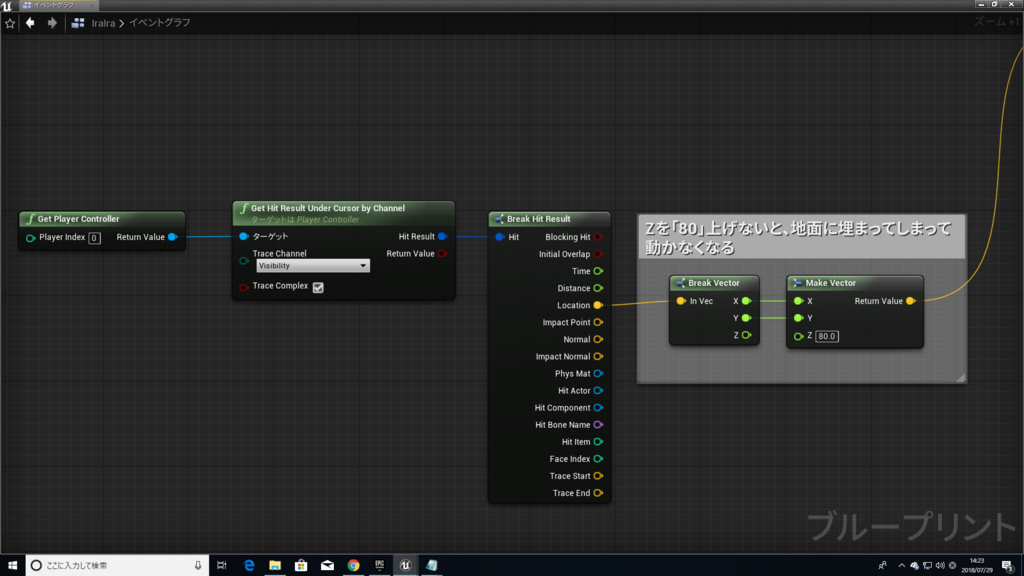The width and height of the screenshot is (1024, 576).
Task: Open the Trace Channel Visibility dropdown
Action: pos(312,266)
